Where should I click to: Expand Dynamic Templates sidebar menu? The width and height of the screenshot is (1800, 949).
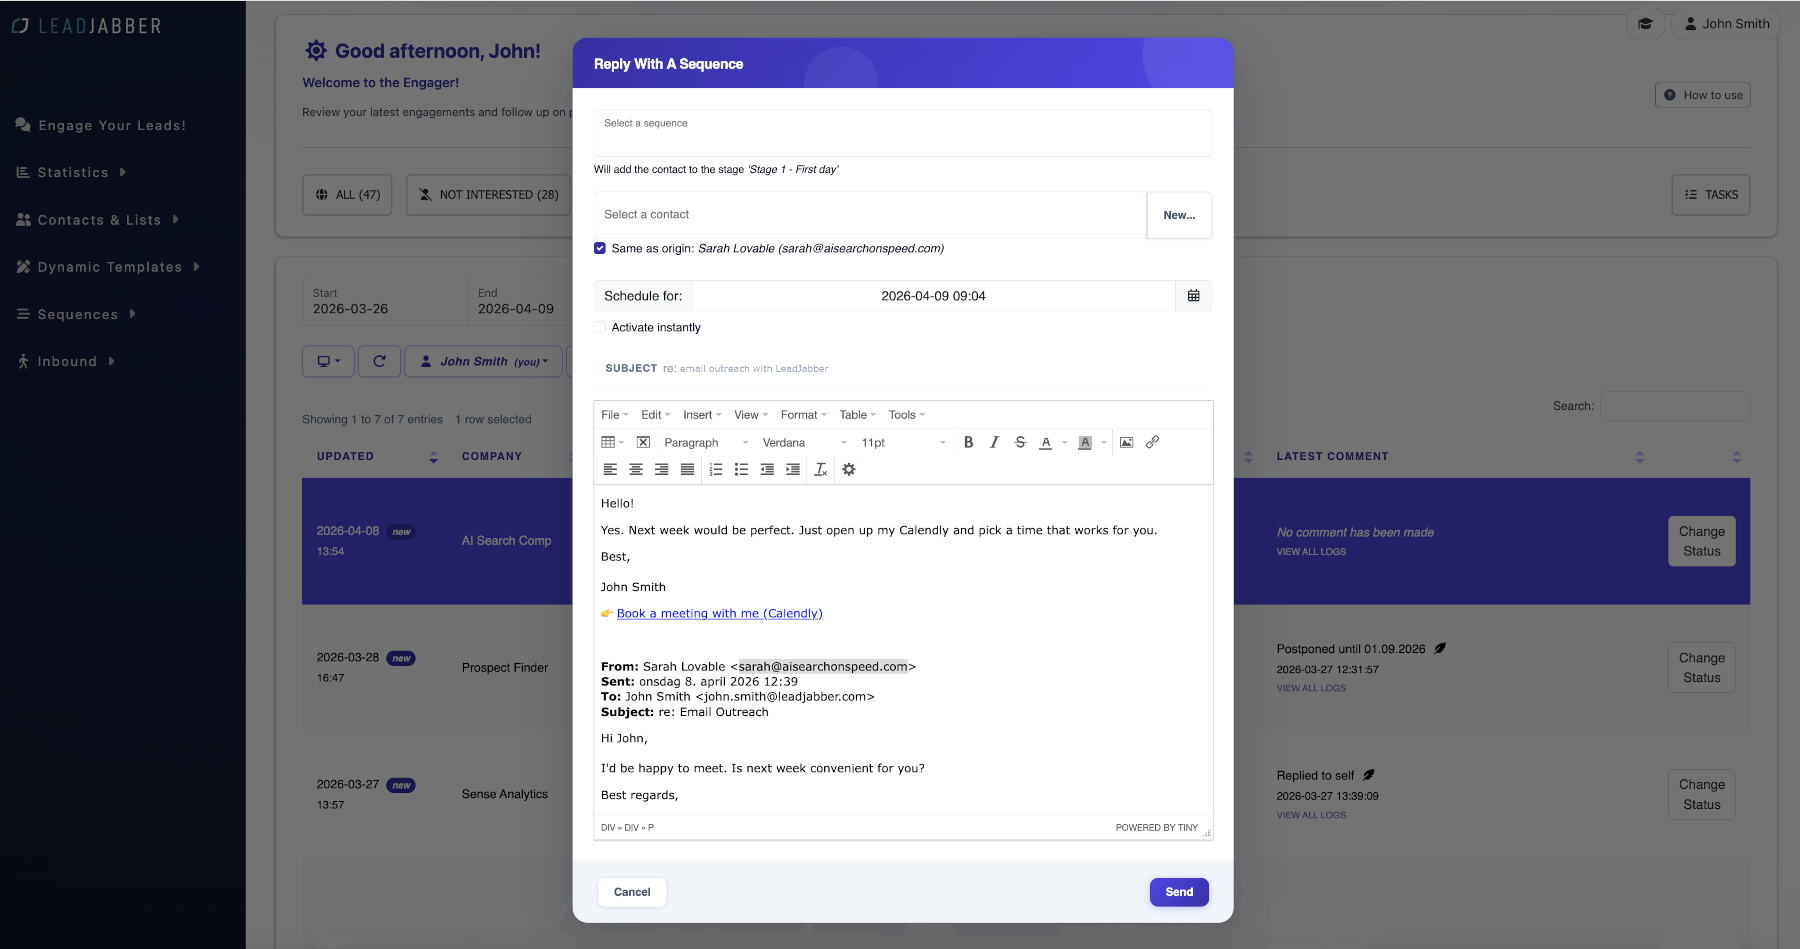[x=108, y=267]
